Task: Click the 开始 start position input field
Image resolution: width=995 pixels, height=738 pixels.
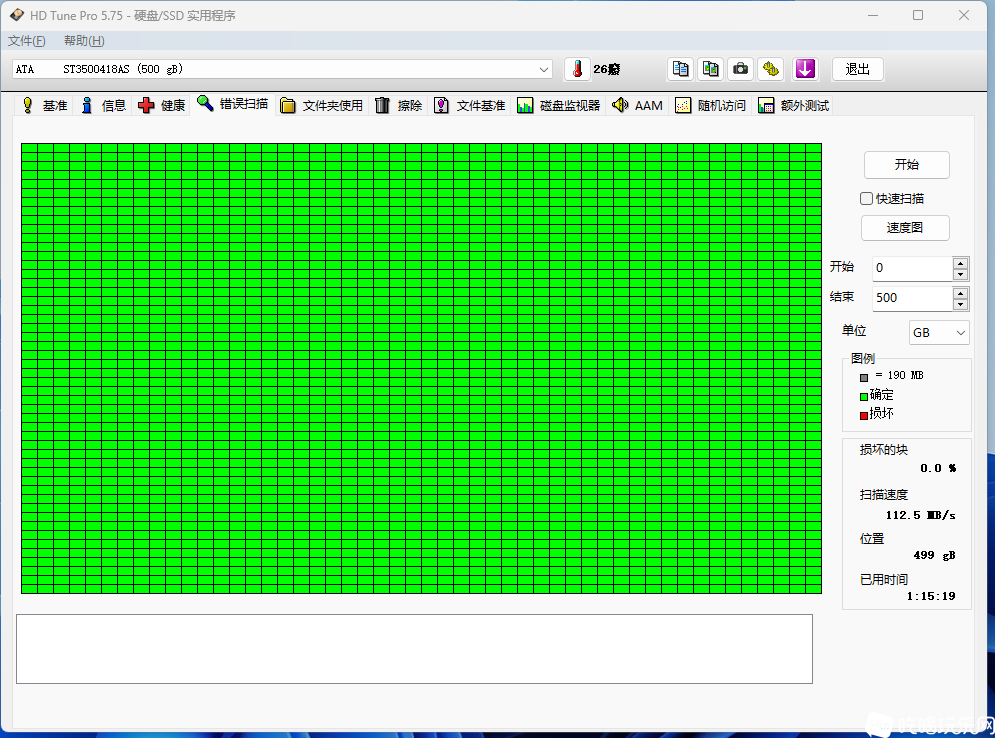Action: [913, 268]
